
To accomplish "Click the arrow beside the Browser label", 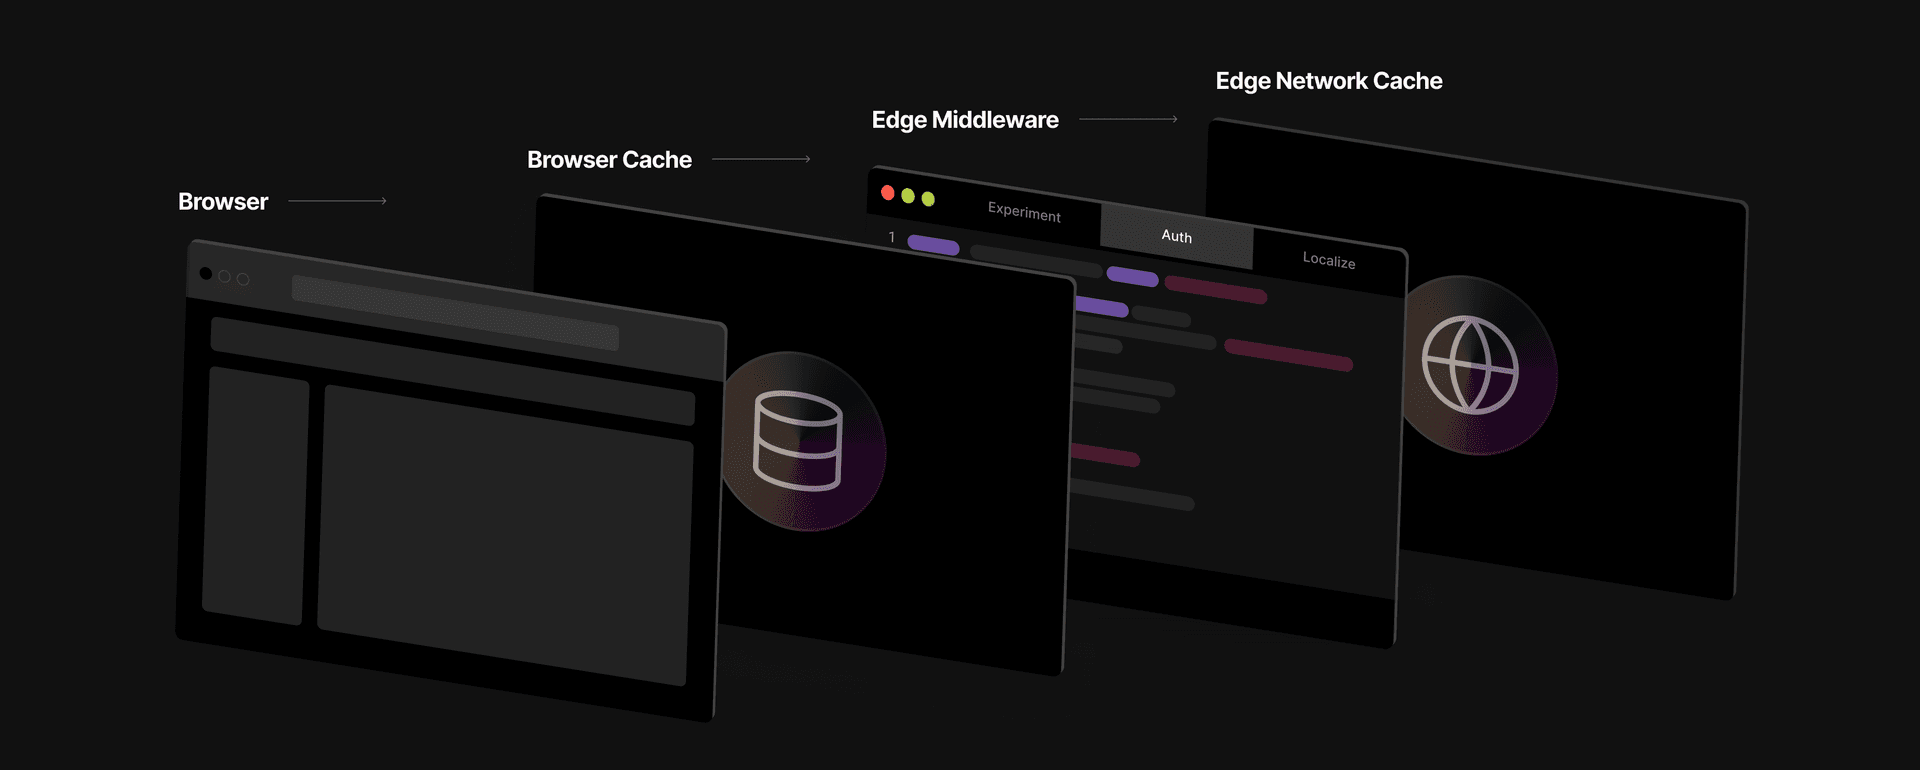I will [x=337, y=201].
